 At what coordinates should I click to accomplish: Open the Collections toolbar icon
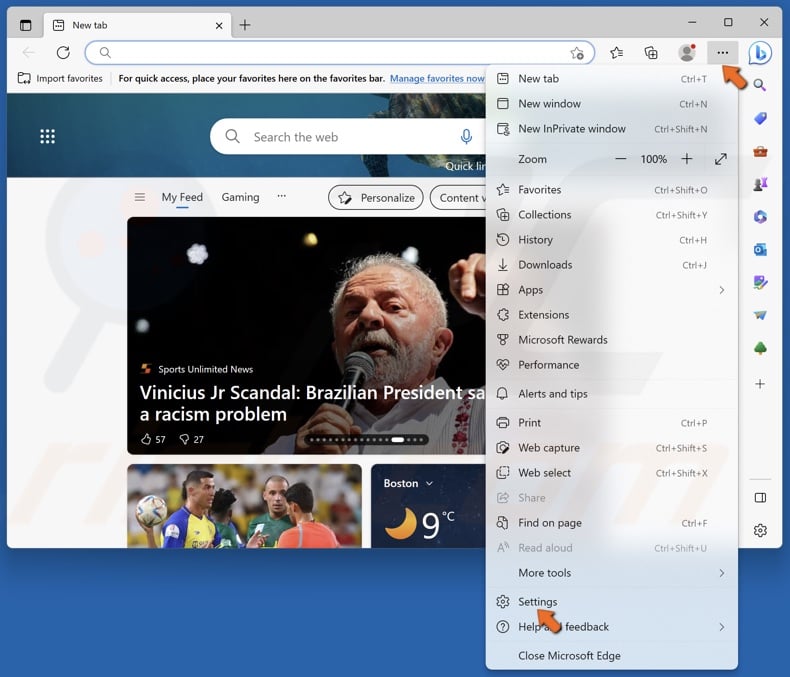tap(651, 52)
